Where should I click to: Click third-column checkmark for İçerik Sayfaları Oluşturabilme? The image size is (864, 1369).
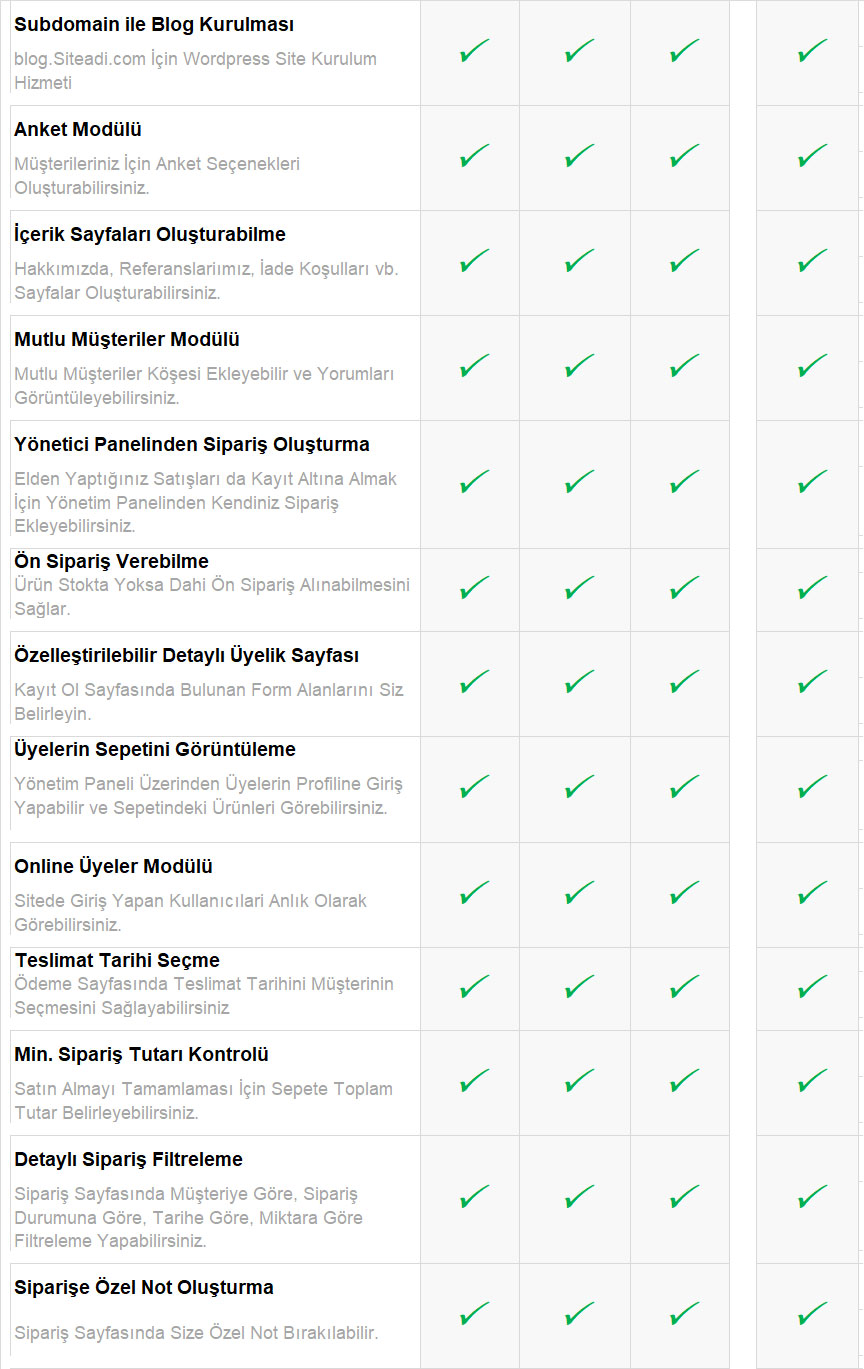(684, 262)
